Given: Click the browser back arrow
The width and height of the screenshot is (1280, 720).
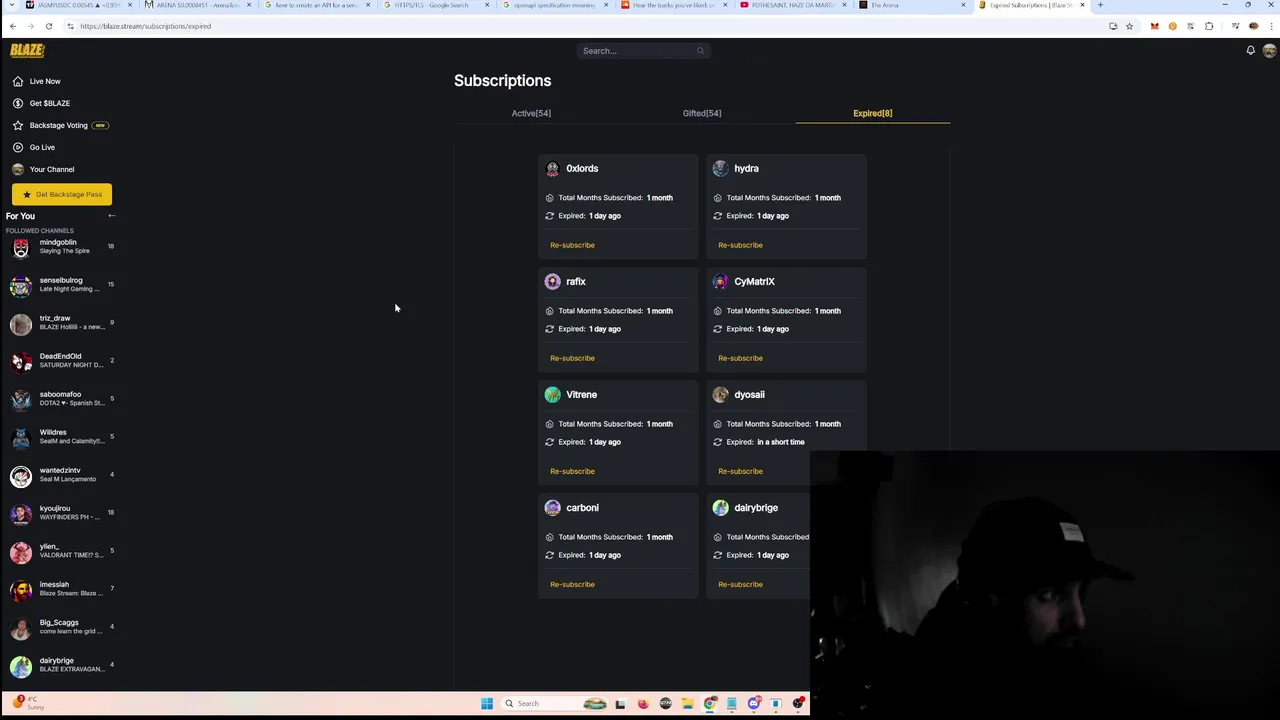Looking at the screenshot, I should 13,26.
